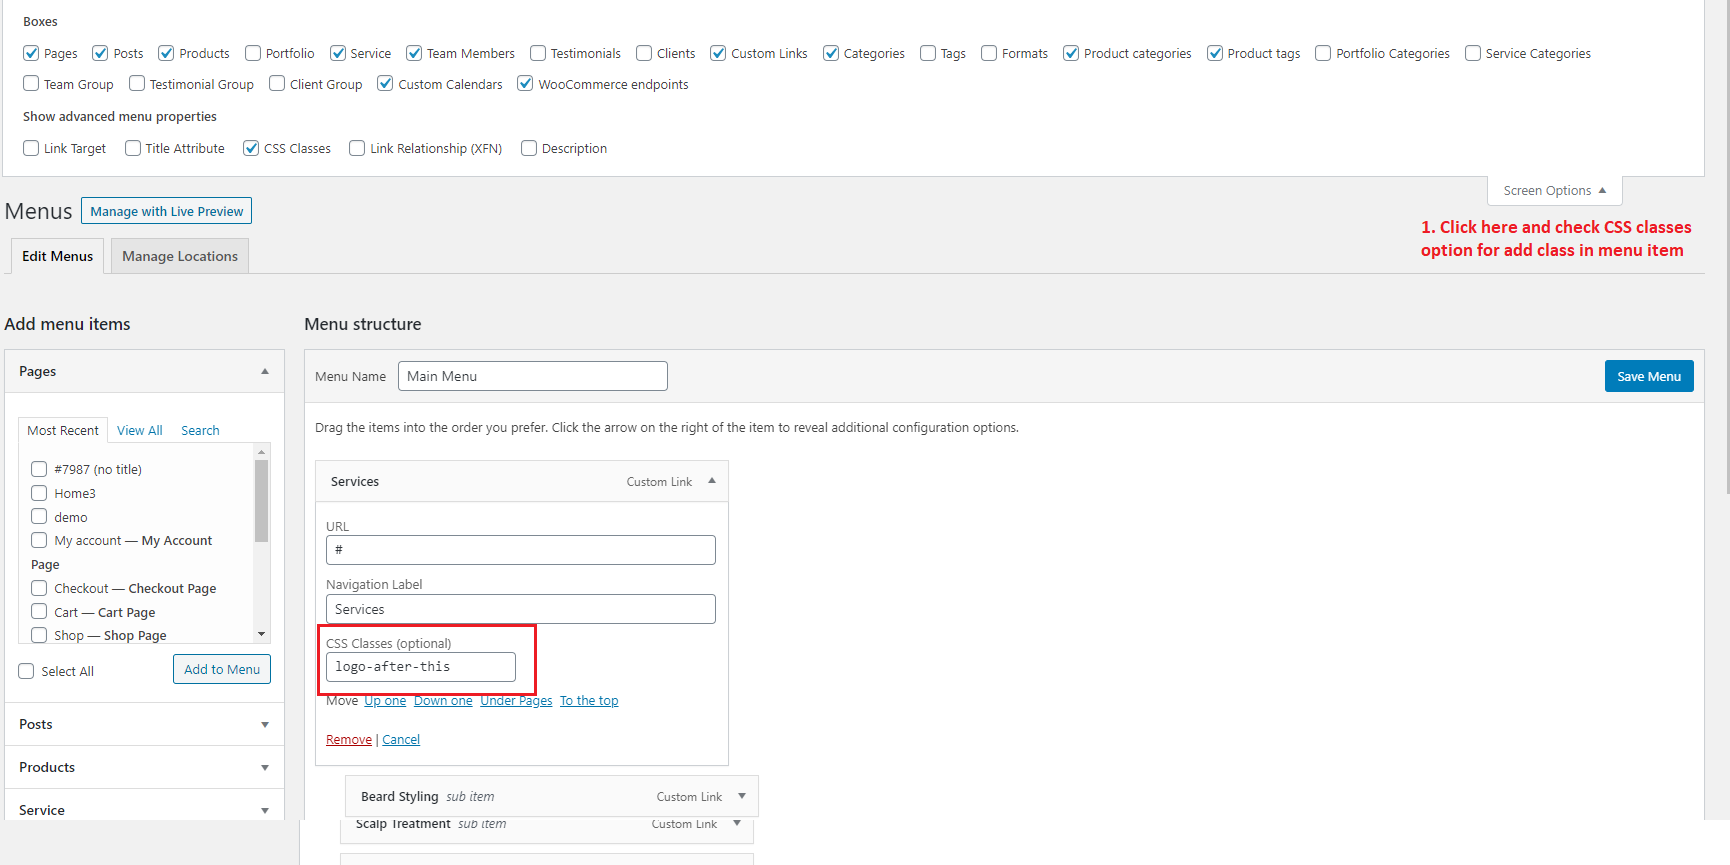Uncheck CSS Classes advanced property
This screenshot has height=865, width=1730.
tap(251, 148)
